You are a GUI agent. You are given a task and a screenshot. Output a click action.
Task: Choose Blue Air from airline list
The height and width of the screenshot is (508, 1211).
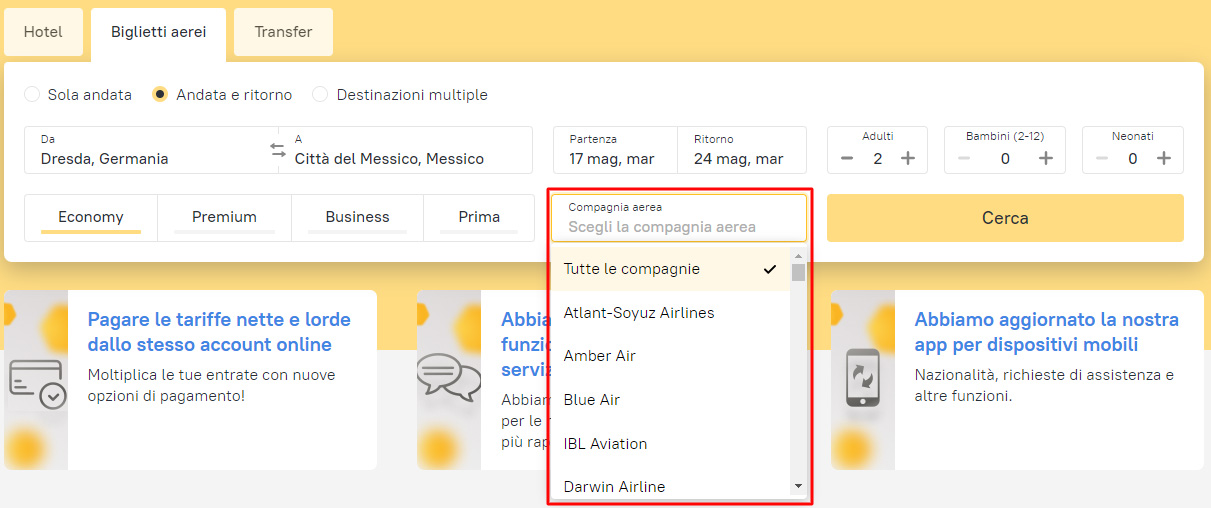click(592, 400)
